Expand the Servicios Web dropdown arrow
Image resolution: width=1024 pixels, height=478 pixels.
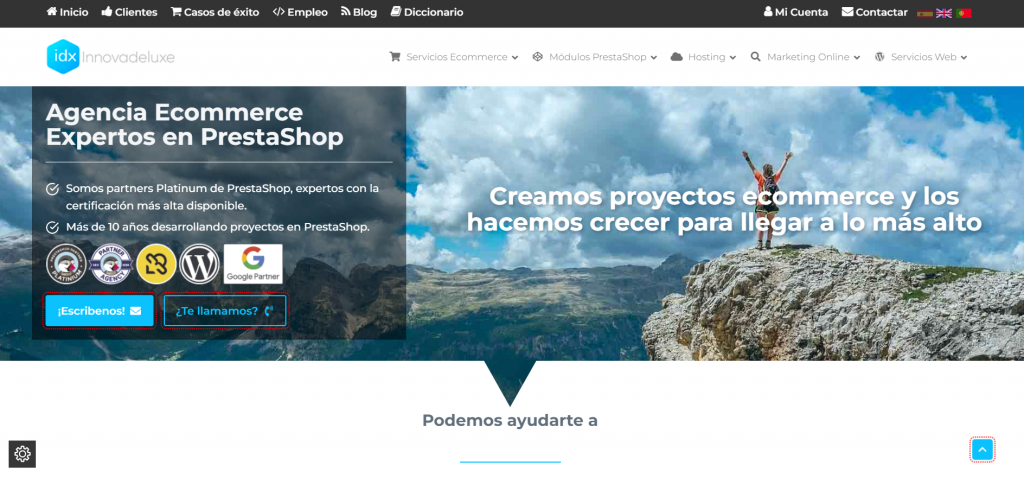[964, 57]
